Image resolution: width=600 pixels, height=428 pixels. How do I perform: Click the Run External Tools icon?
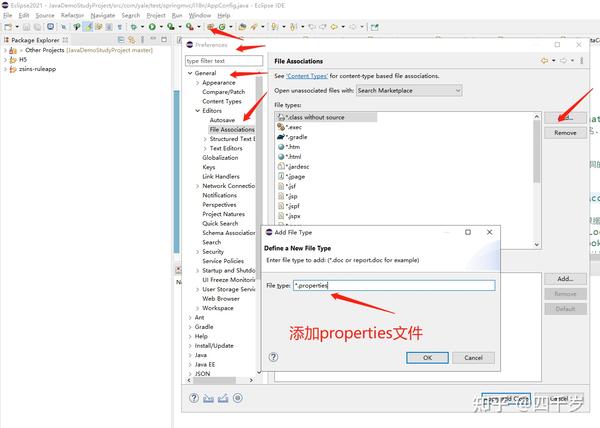tap(189, 27)
